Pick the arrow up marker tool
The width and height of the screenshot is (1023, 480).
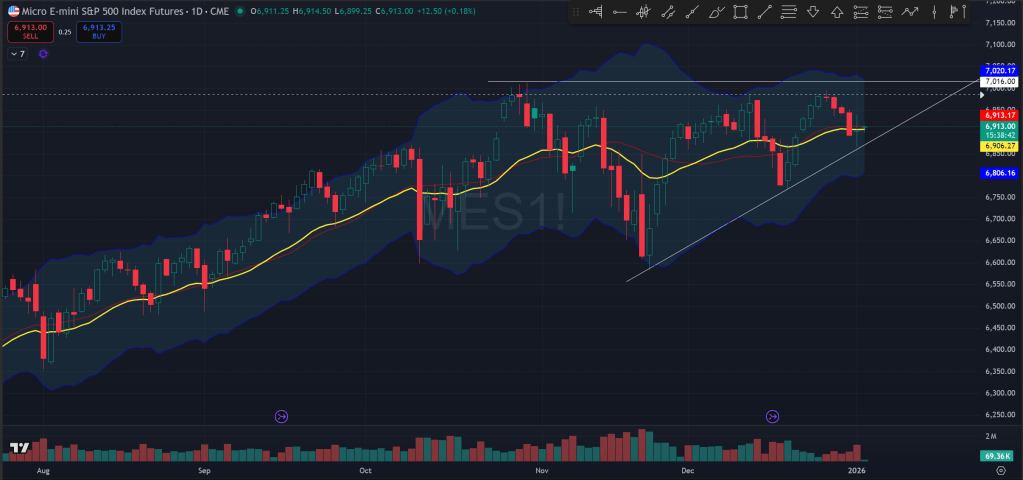coord(837,12)
